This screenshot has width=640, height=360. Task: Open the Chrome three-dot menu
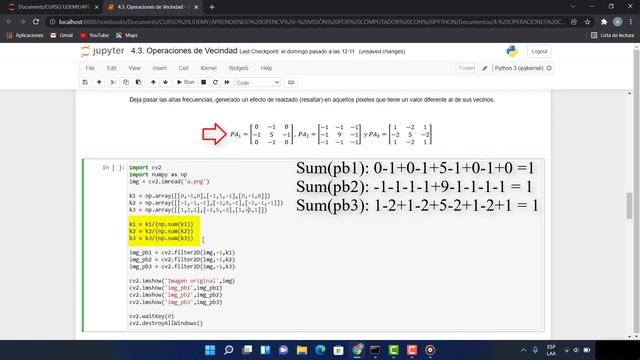coord(631,22)
